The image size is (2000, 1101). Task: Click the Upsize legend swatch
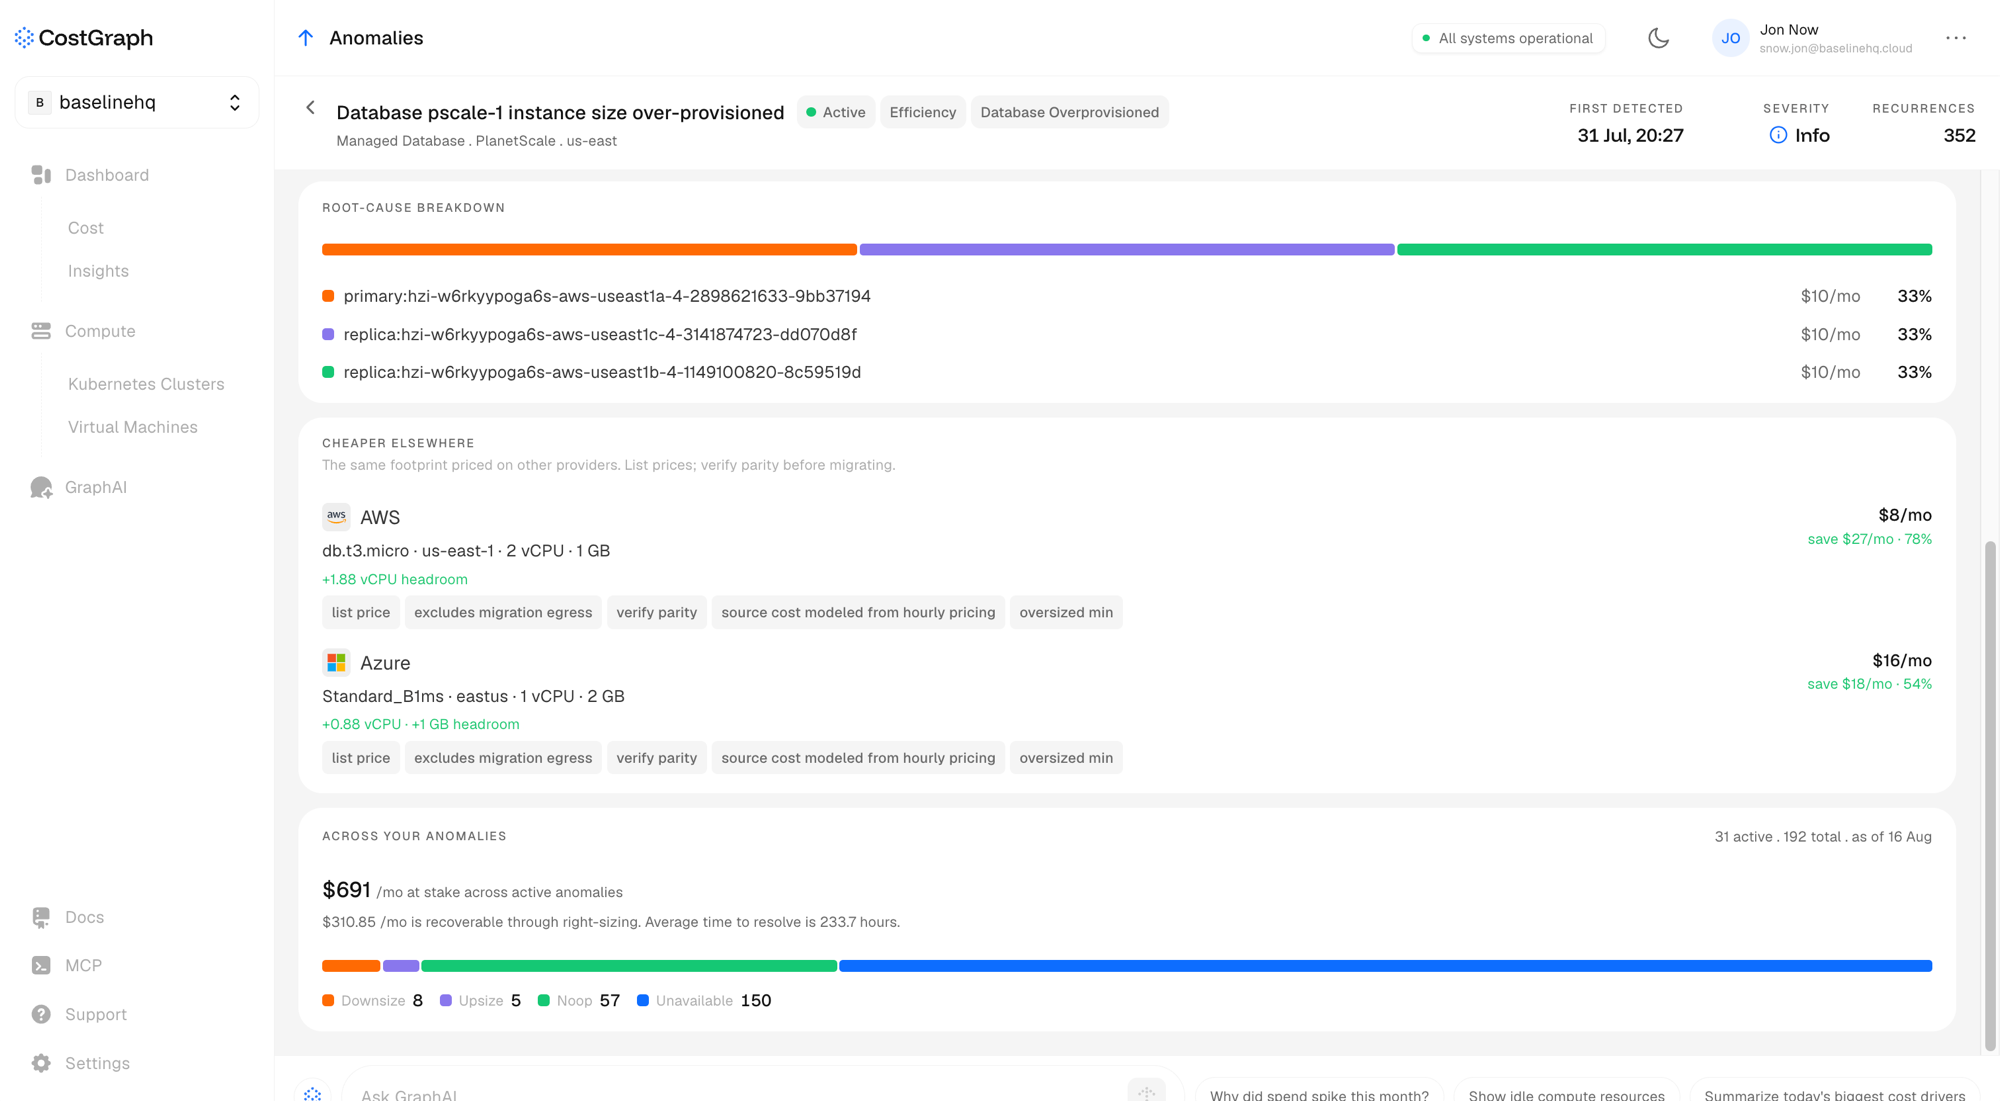coord(446,1000)
